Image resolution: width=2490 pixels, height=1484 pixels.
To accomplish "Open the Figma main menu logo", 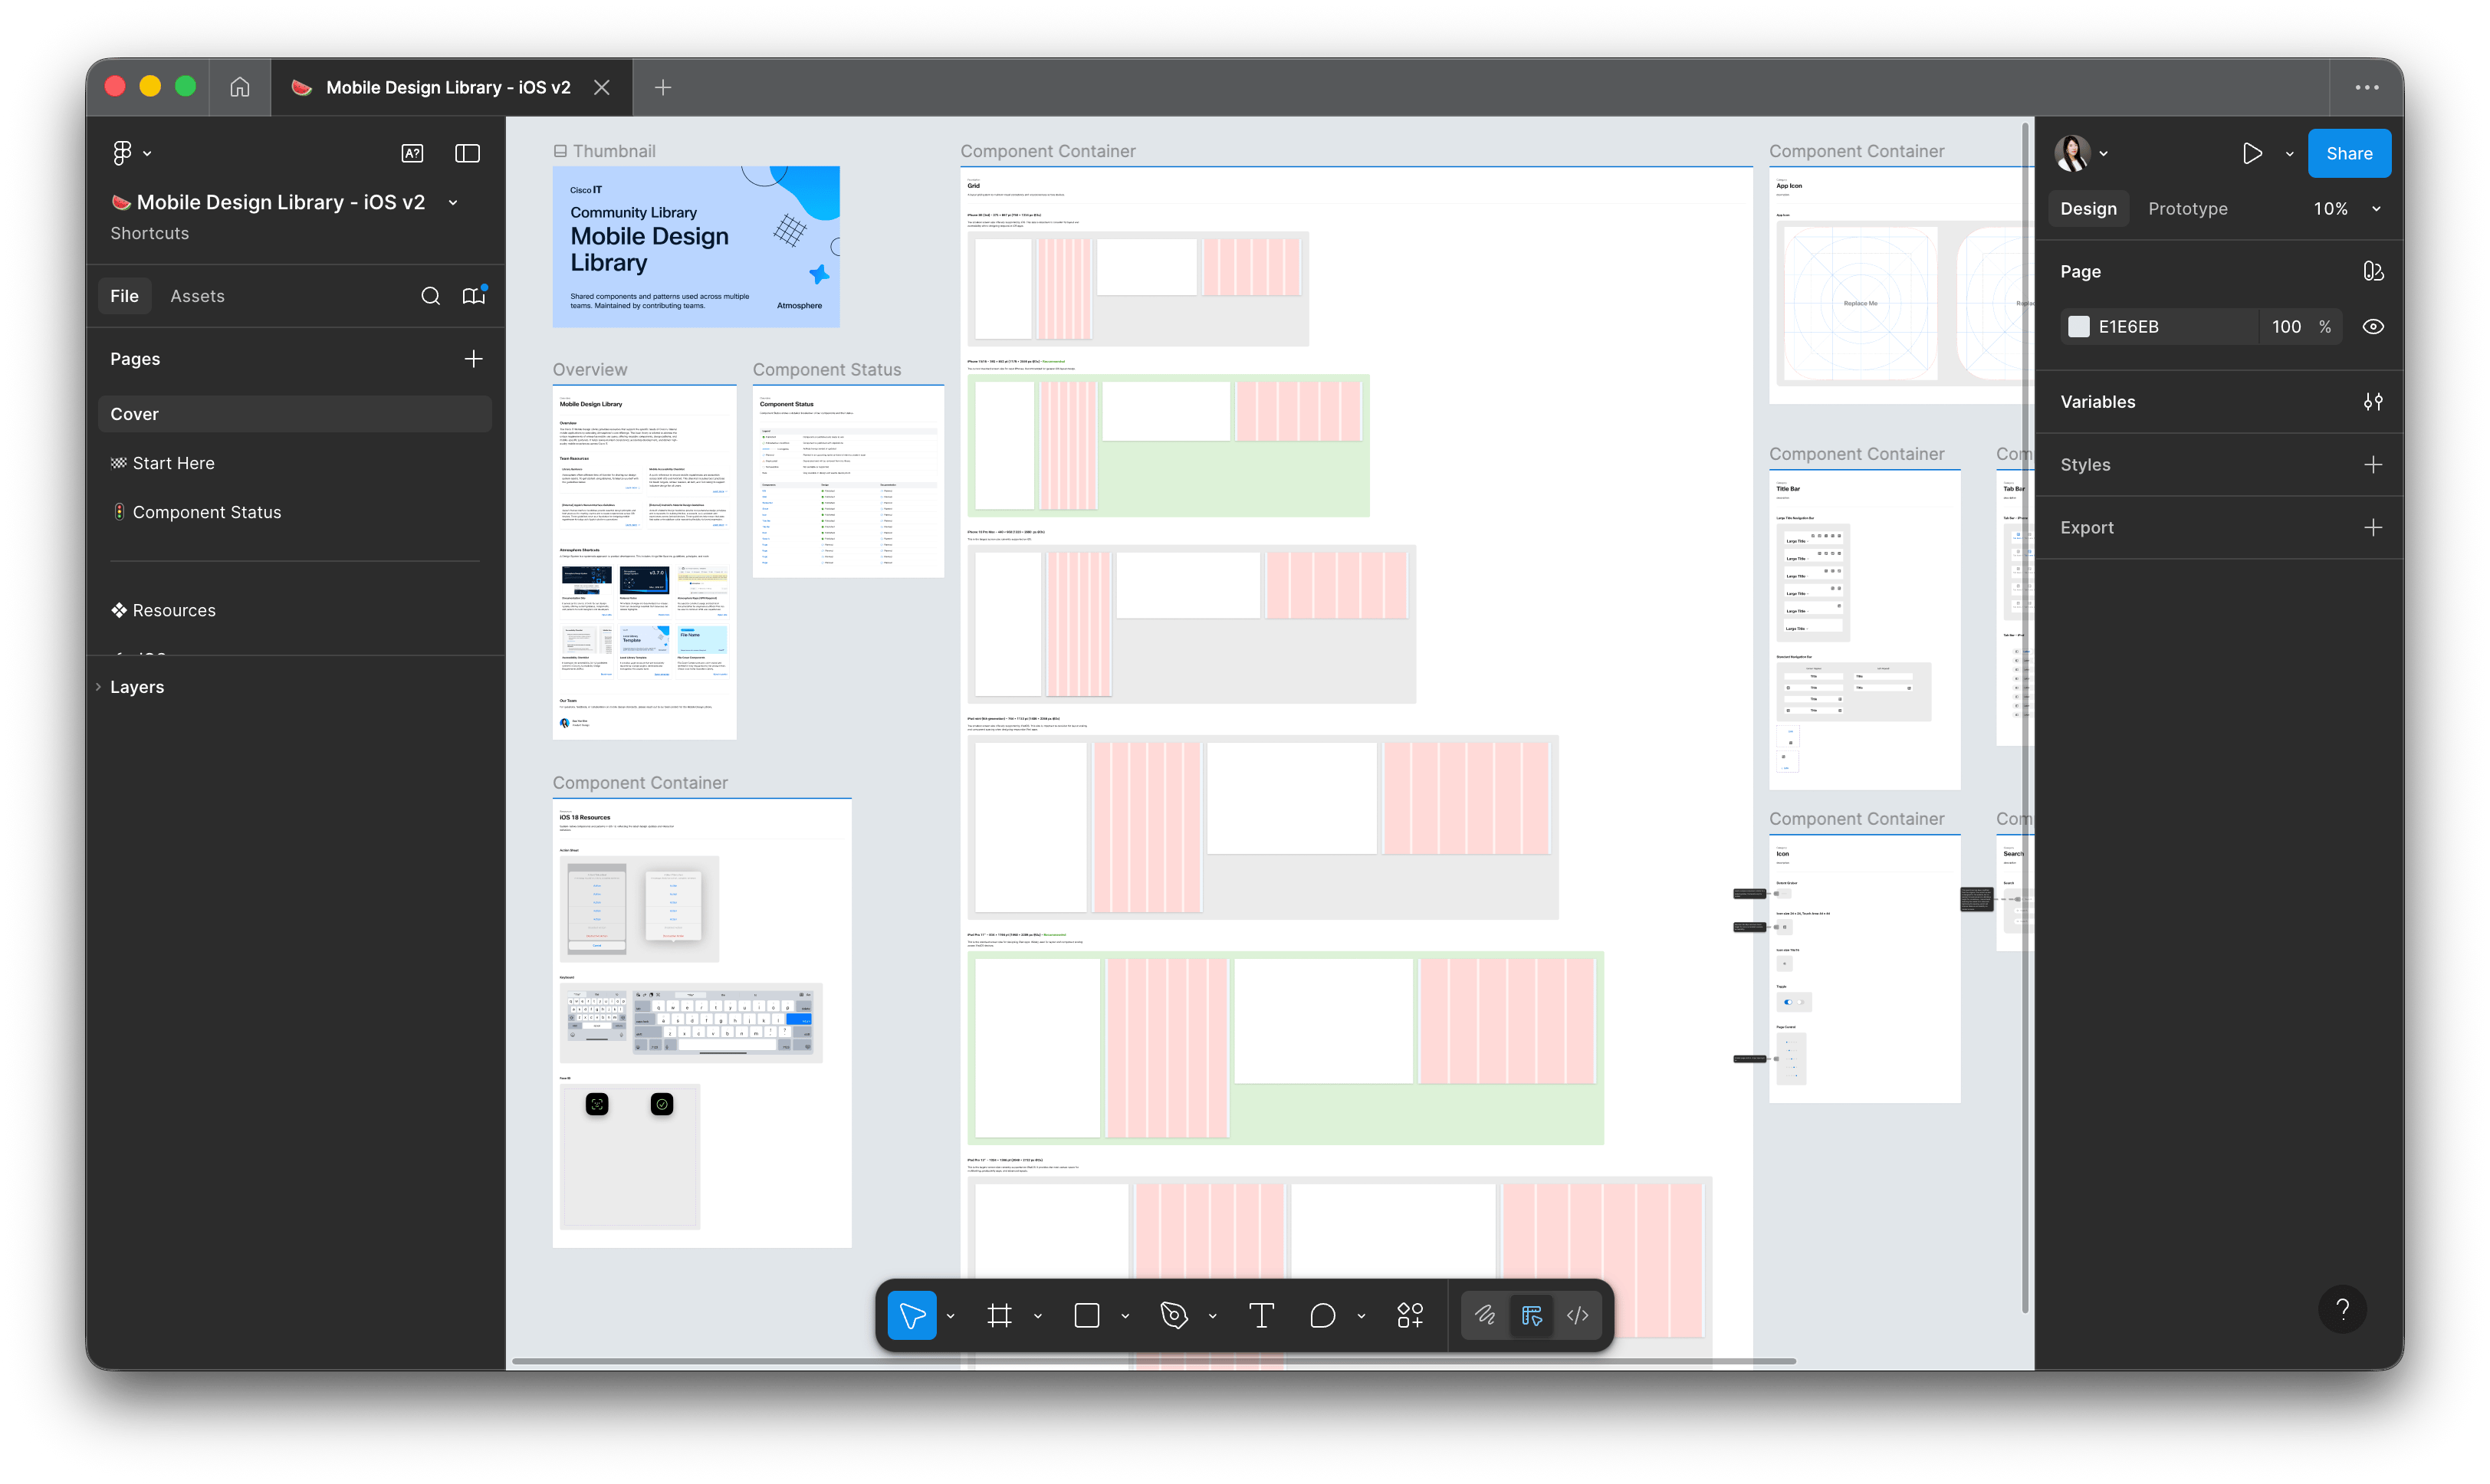I will tap(122, 153).
